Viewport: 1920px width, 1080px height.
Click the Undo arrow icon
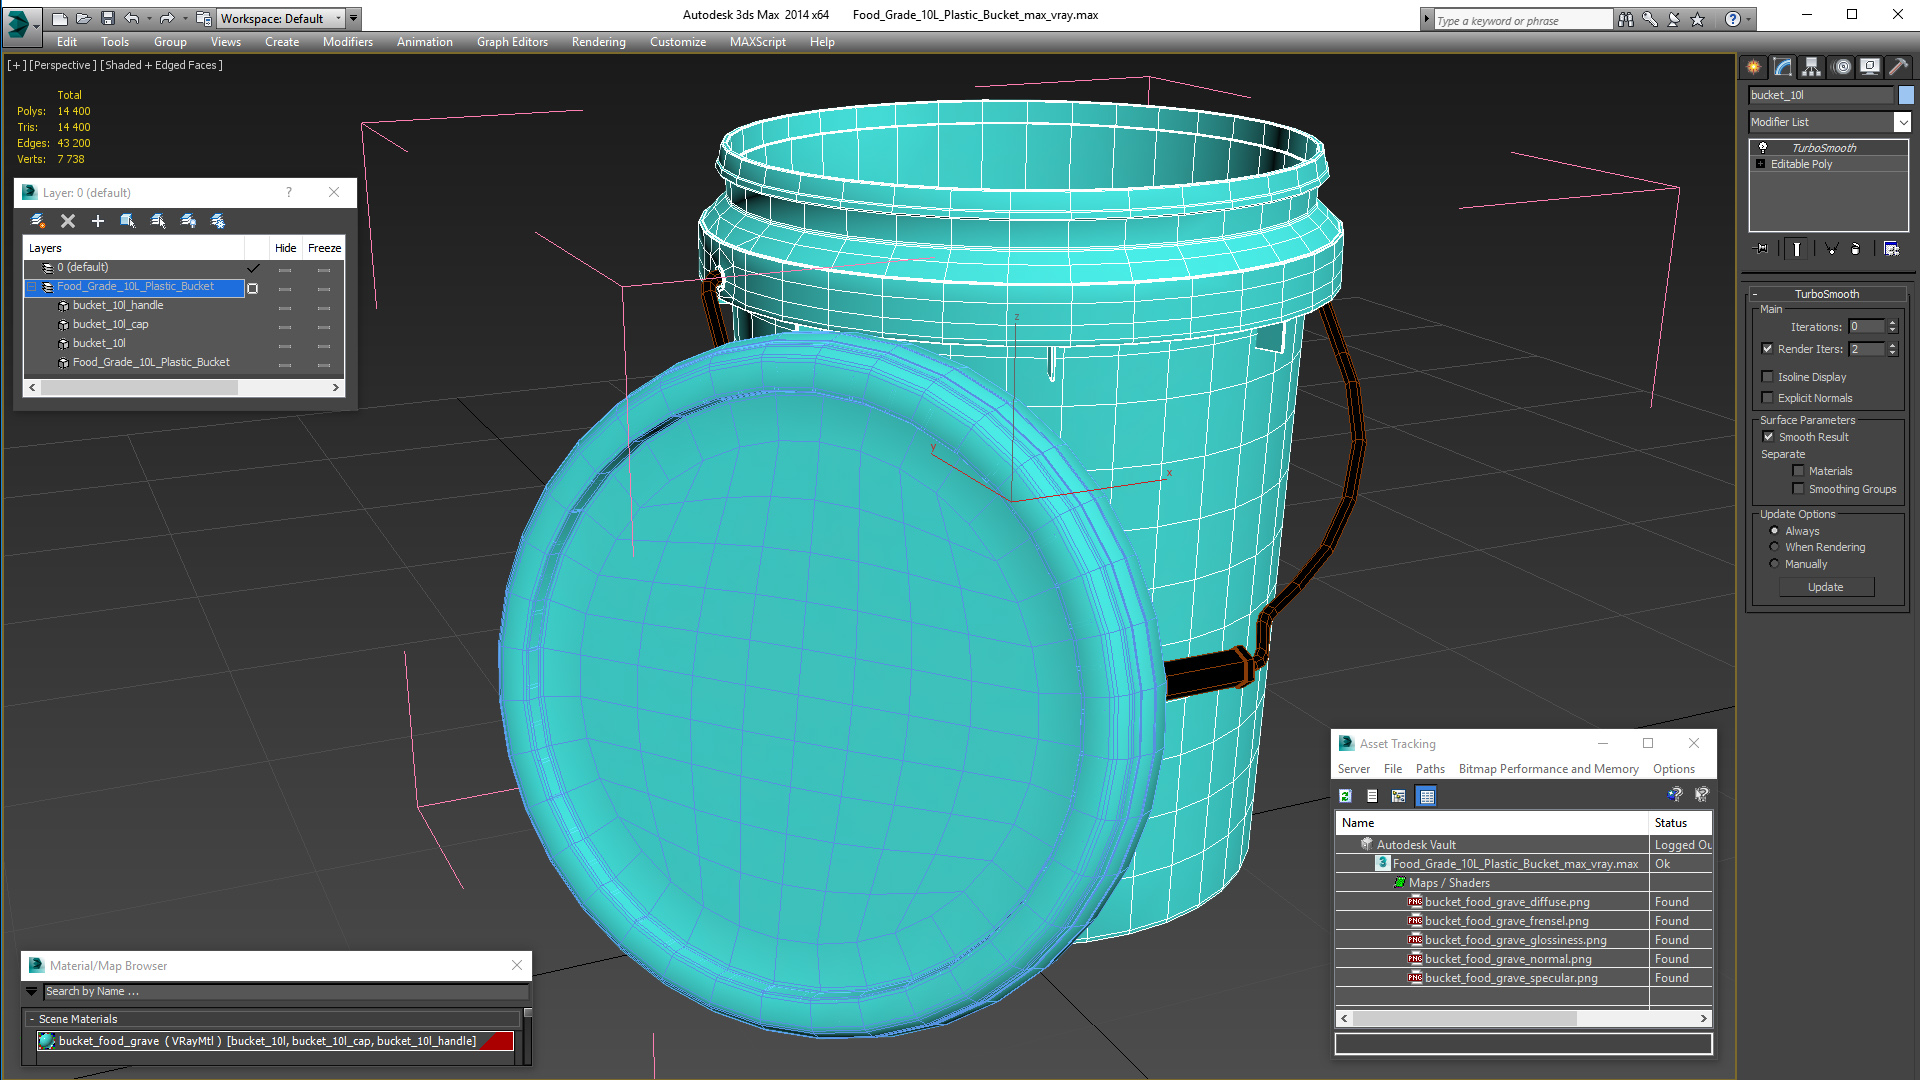pos(131,18)
